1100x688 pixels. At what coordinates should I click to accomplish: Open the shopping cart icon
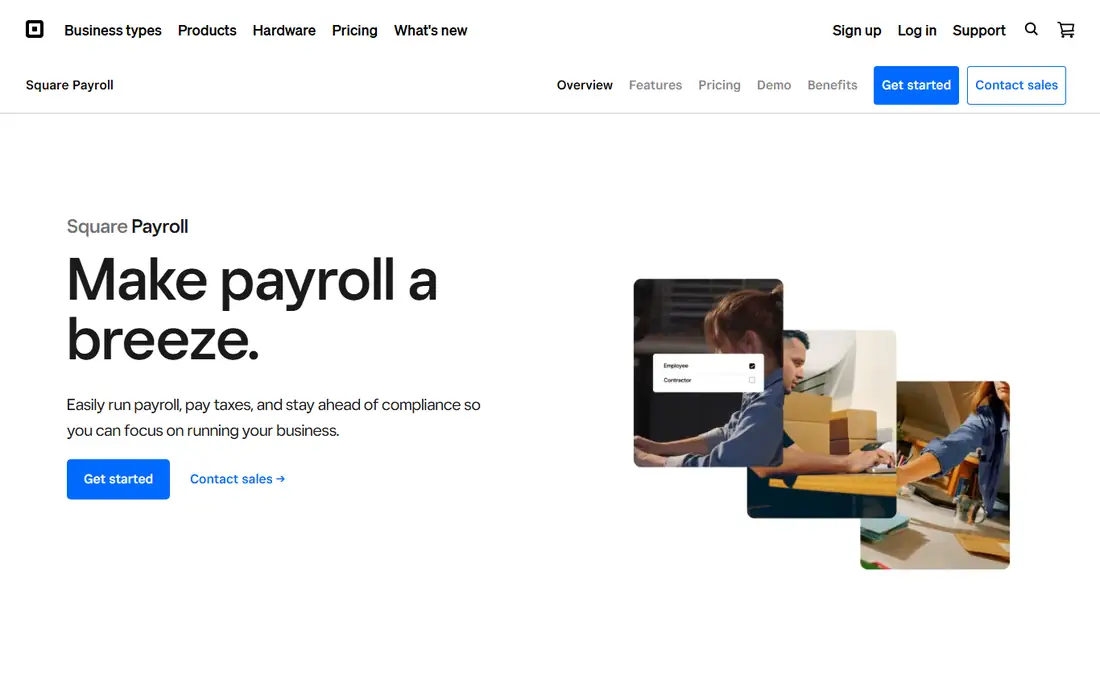click(1066, 29)
